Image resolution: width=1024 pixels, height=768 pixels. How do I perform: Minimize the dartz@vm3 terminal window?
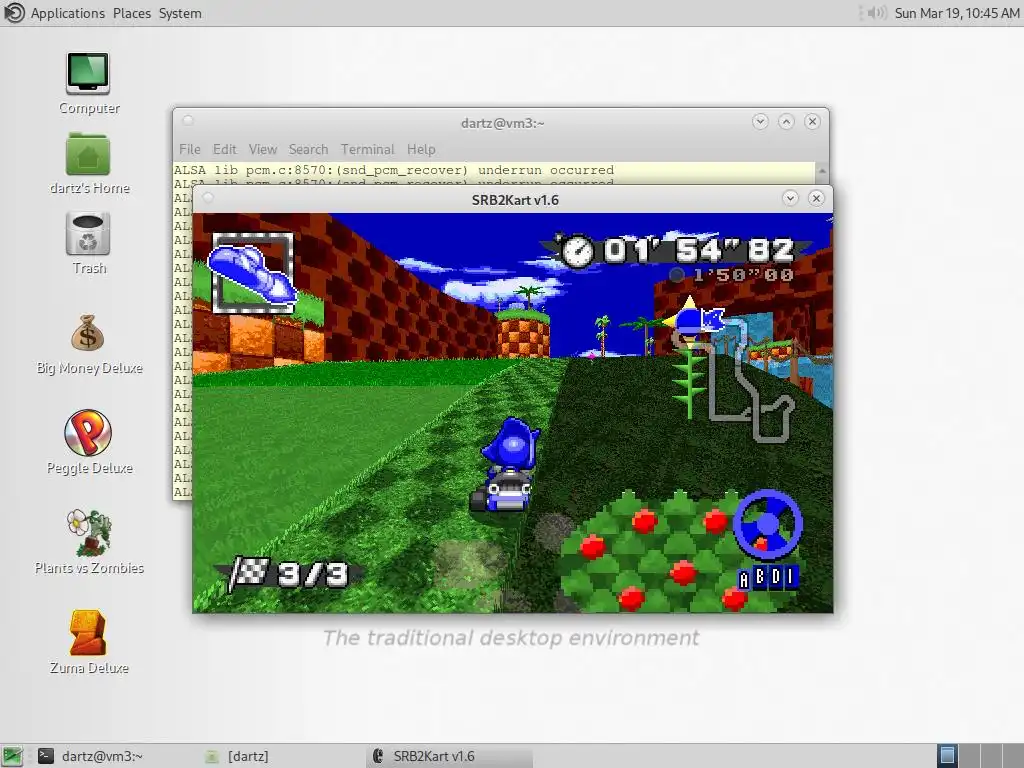pos(760,121)
